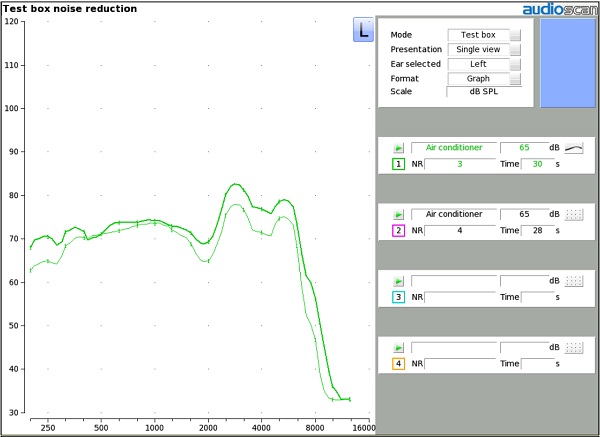
Task: Click the Test box noise reduction title
Action: pos(70,8)
